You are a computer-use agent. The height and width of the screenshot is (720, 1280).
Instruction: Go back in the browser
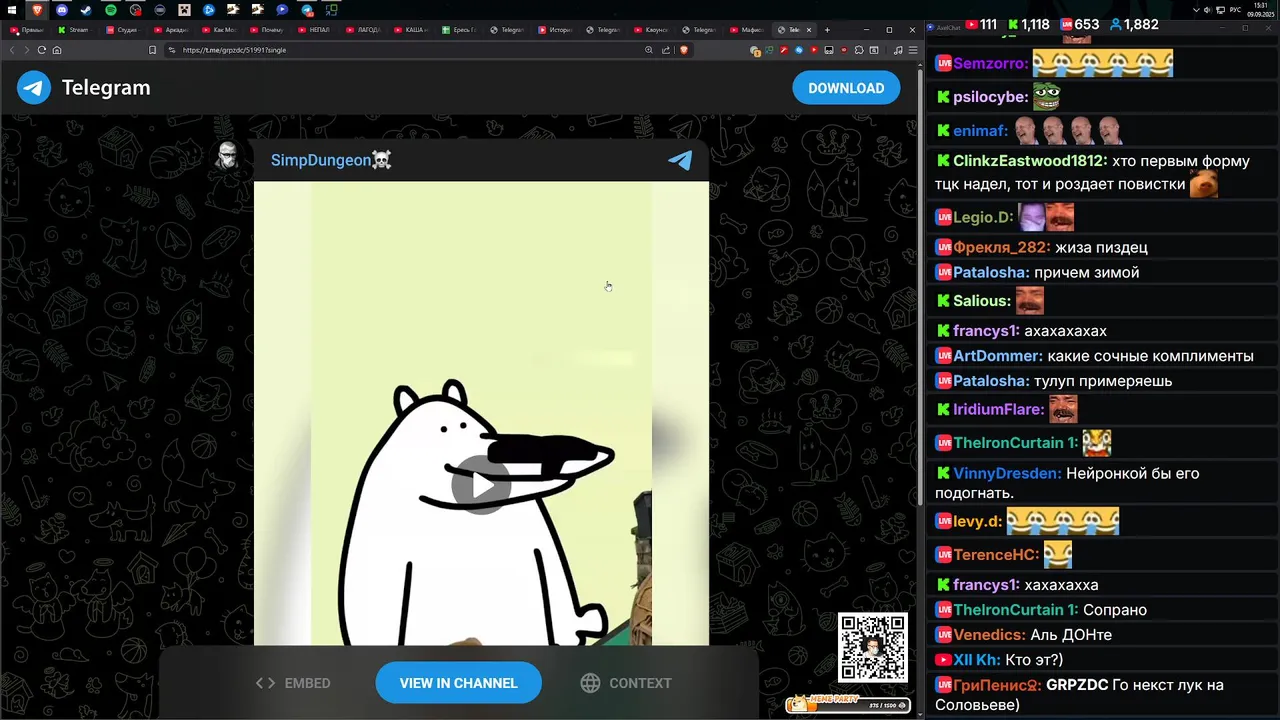point(12,50)
